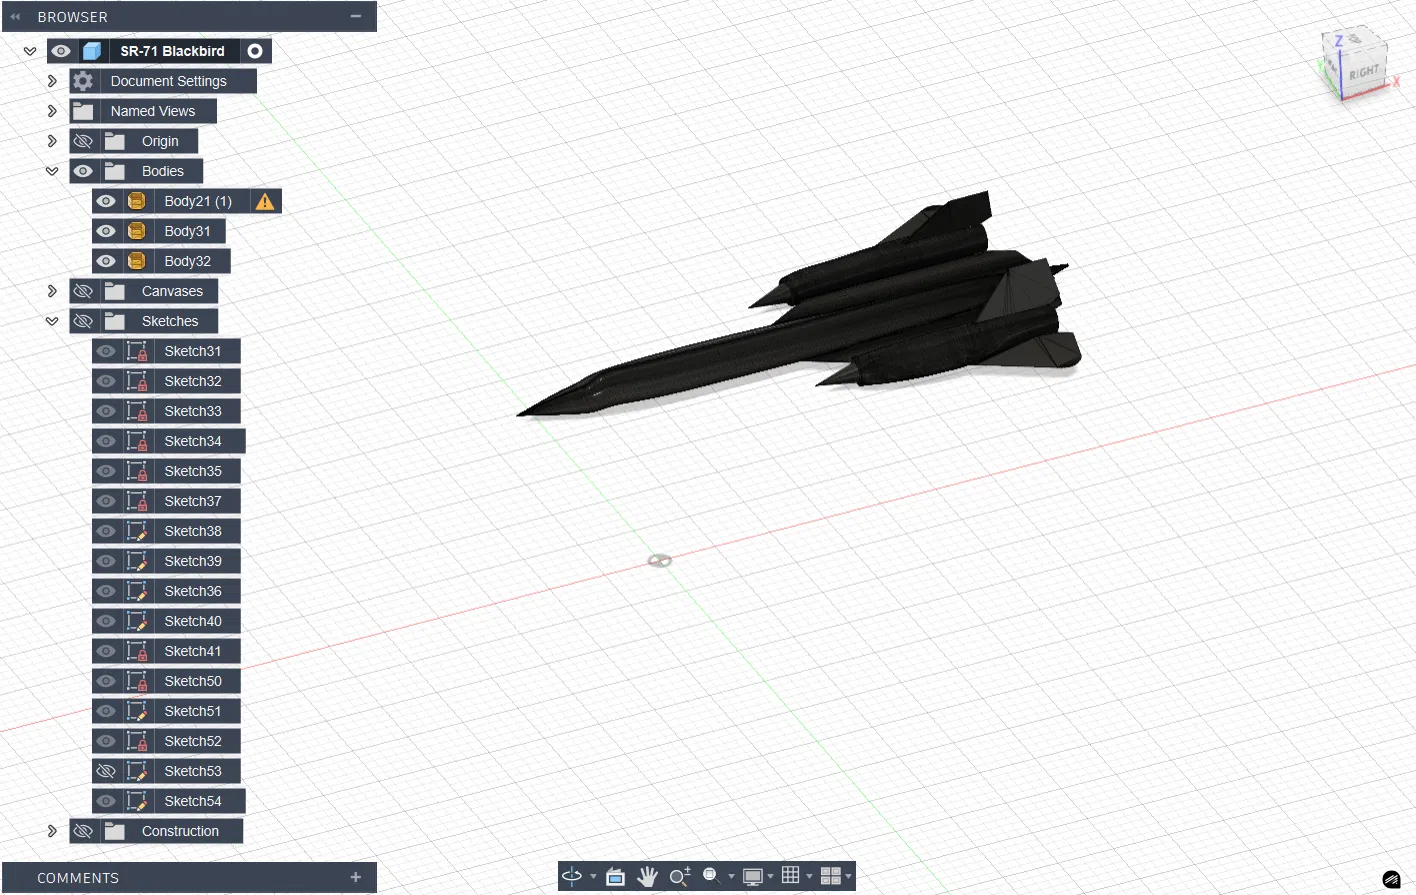This screenshot has width=1416, height=895.
Task: Click the ViewCube RIGHT face
Action: [1364, 74]
